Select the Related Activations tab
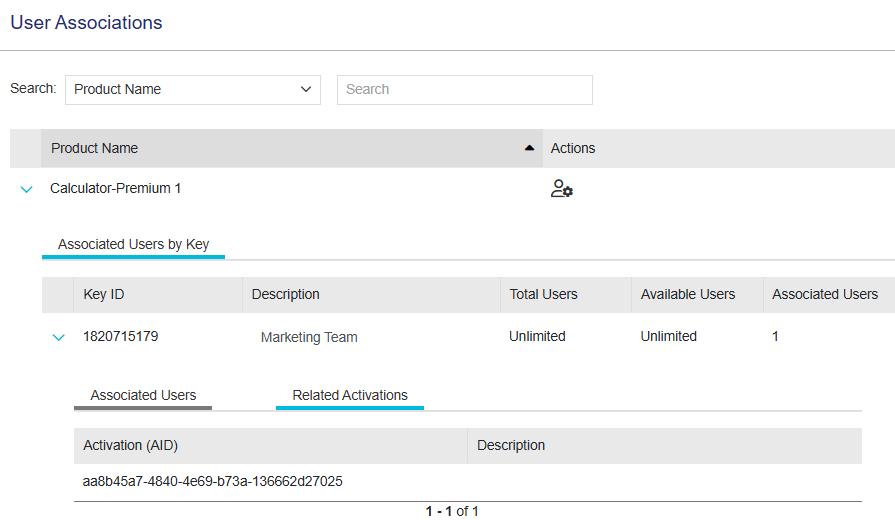This screenshot has height=520, width=895. point(350,395)
